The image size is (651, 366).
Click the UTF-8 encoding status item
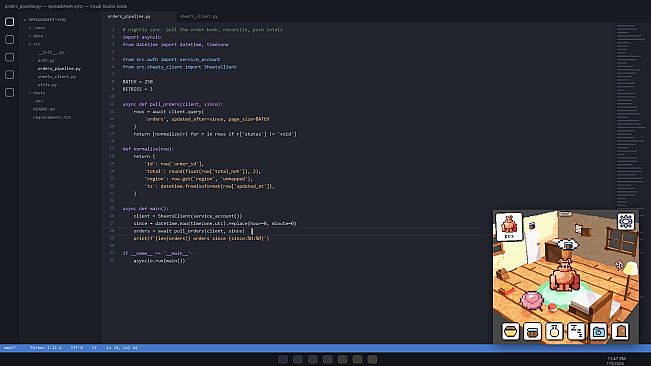[77, 348]
